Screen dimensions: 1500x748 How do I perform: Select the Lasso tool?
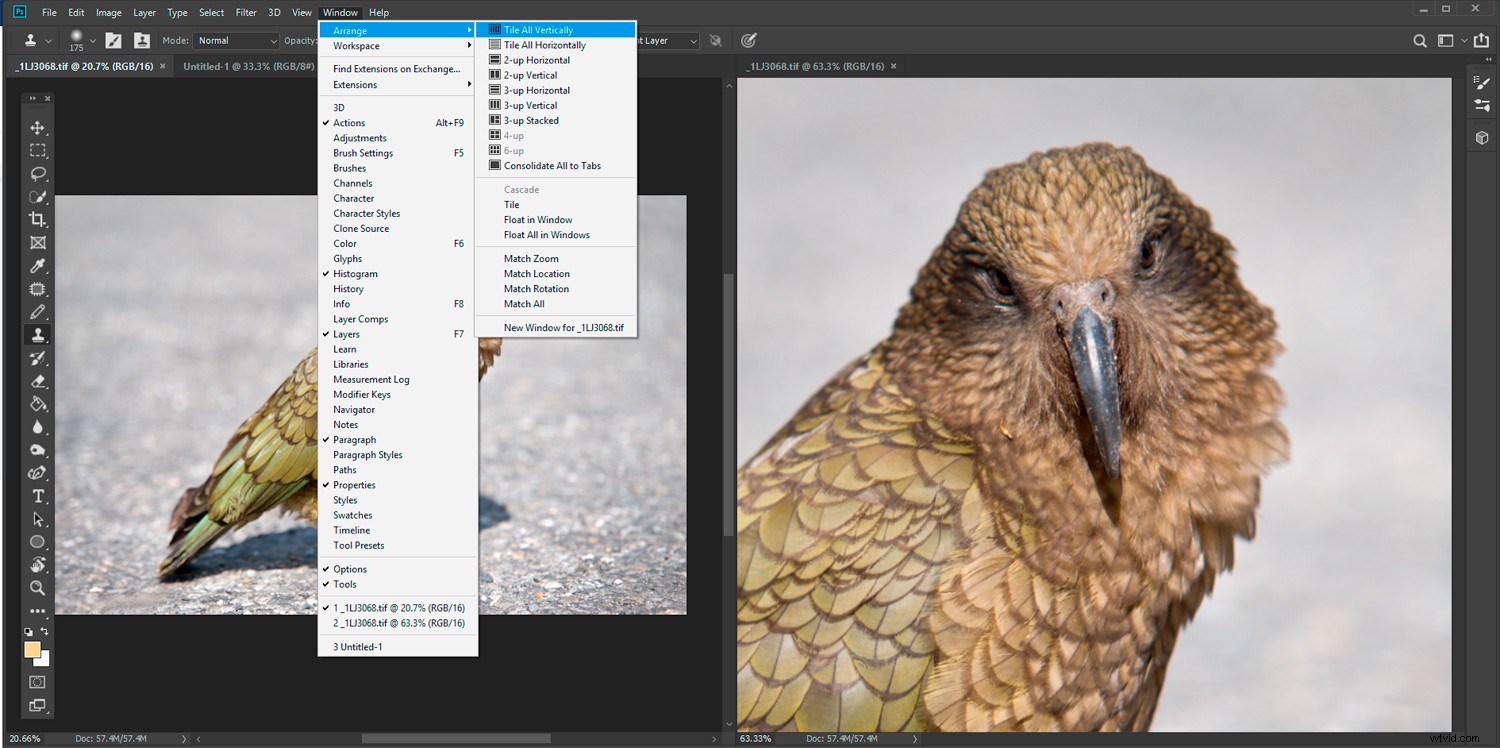pyautogui.click(x=38, y=173)
